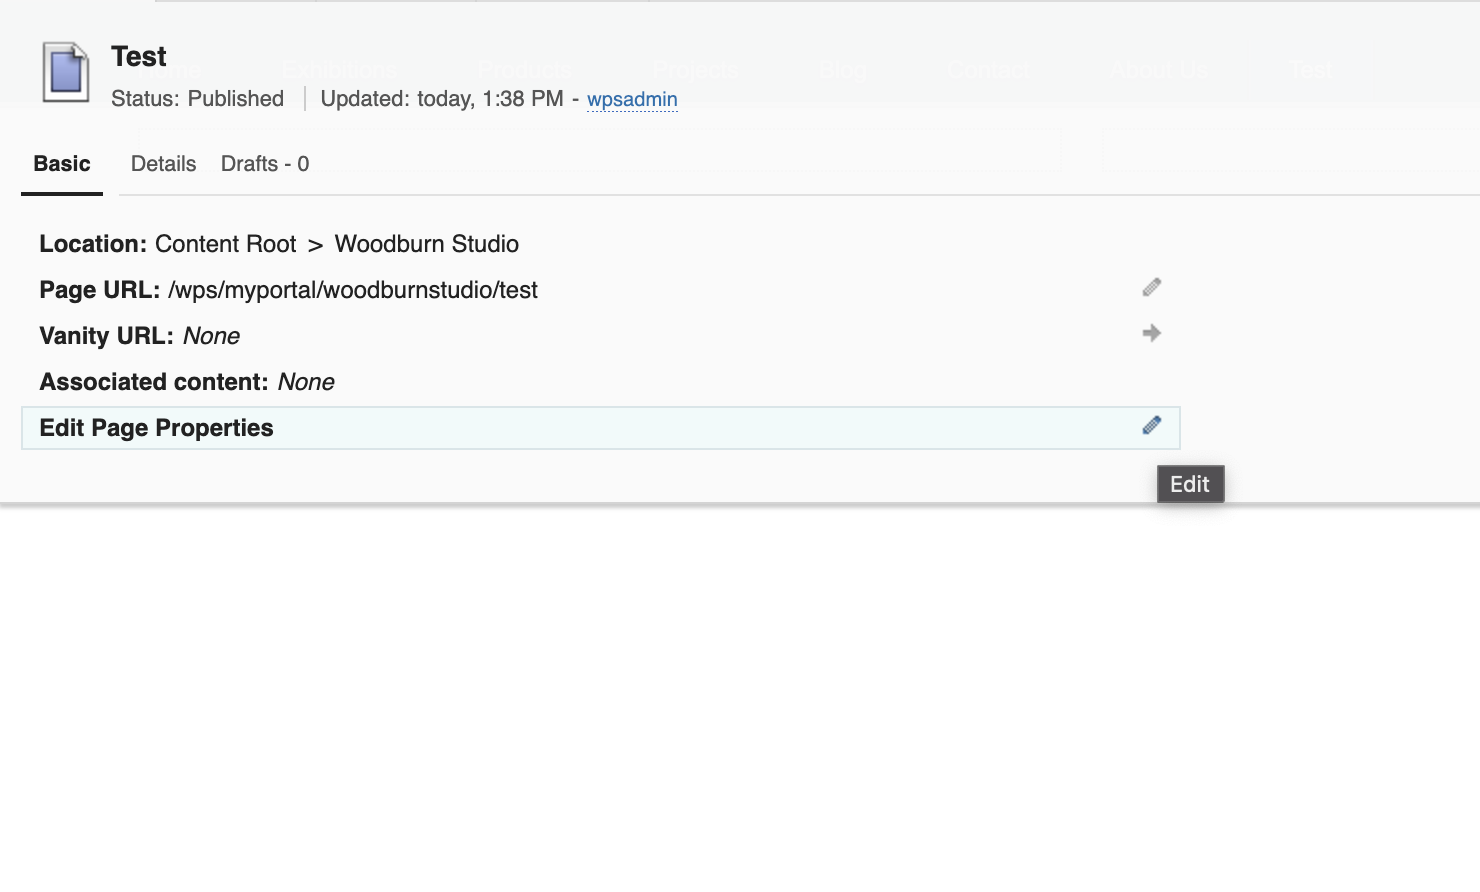Open the wpsadmin user link
This screenshot has height=892, width=1480.
632,99
